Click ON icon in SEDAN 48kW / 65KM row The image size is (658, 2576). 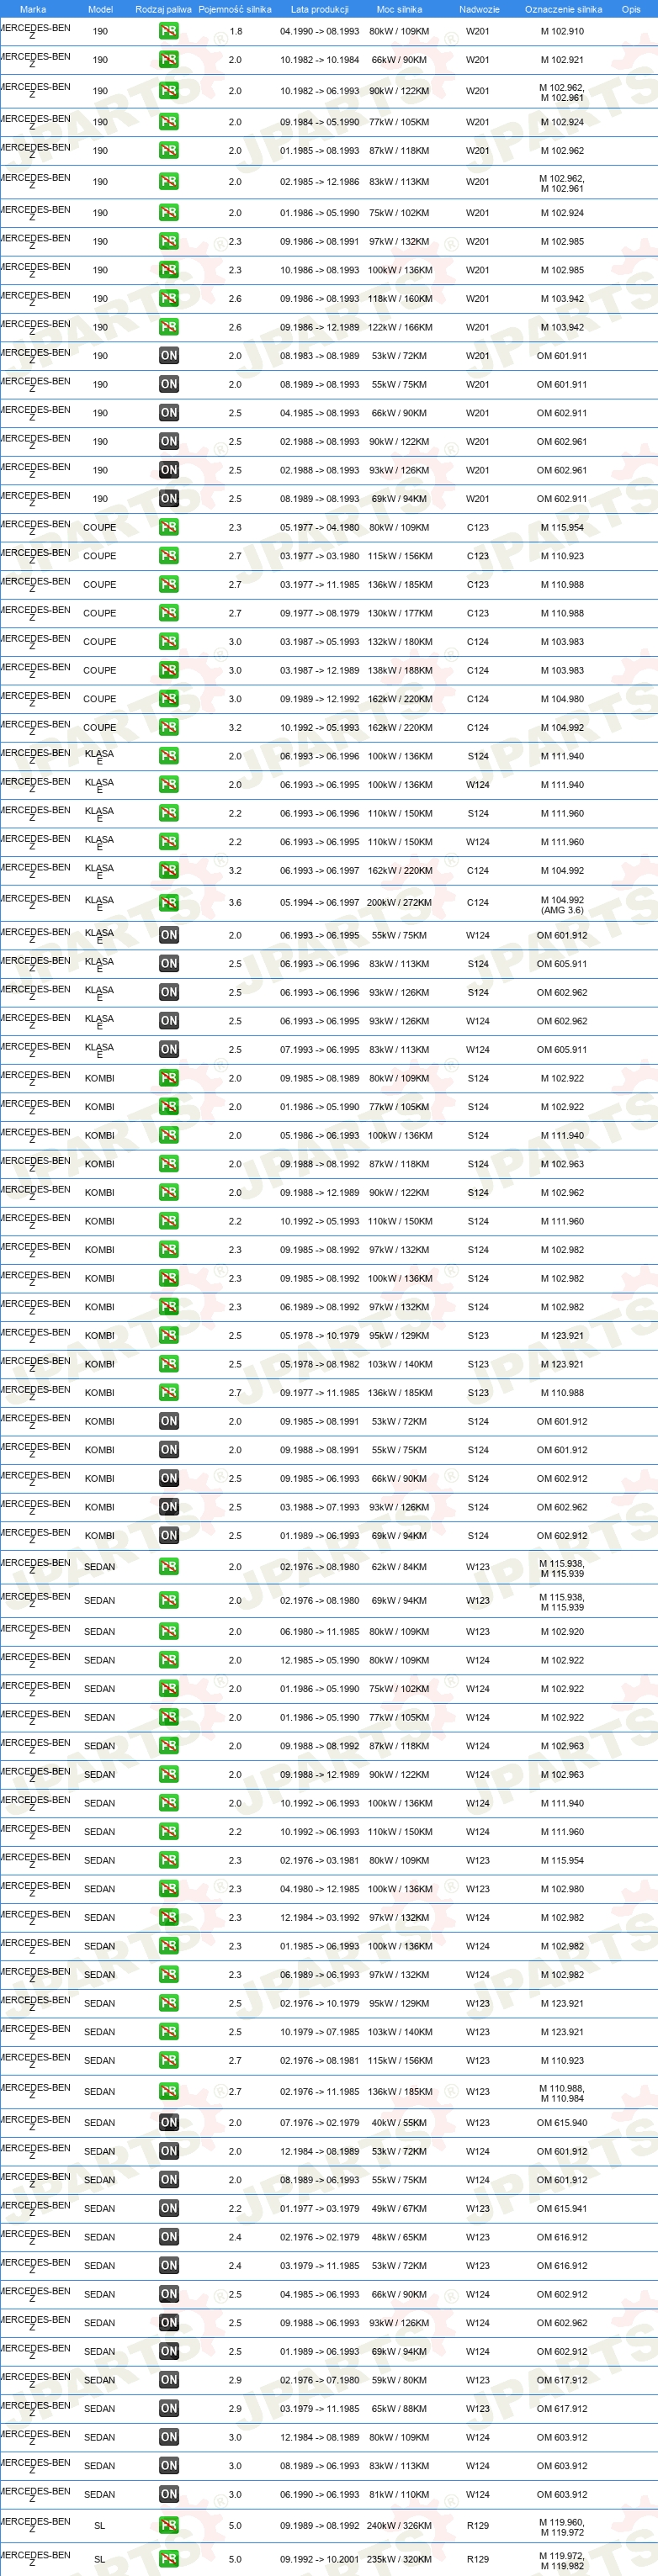(169, 2237)
